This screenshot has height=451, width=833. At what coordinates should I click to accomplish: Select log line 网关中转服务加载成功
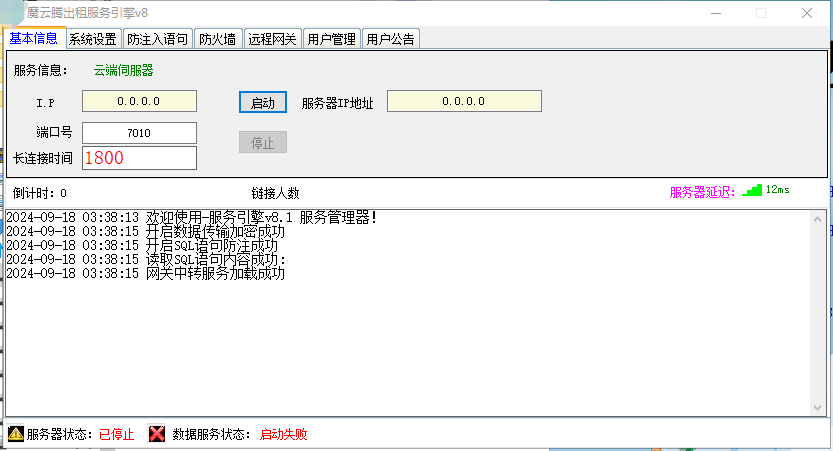pyautogui.click(x=146, y=273)
